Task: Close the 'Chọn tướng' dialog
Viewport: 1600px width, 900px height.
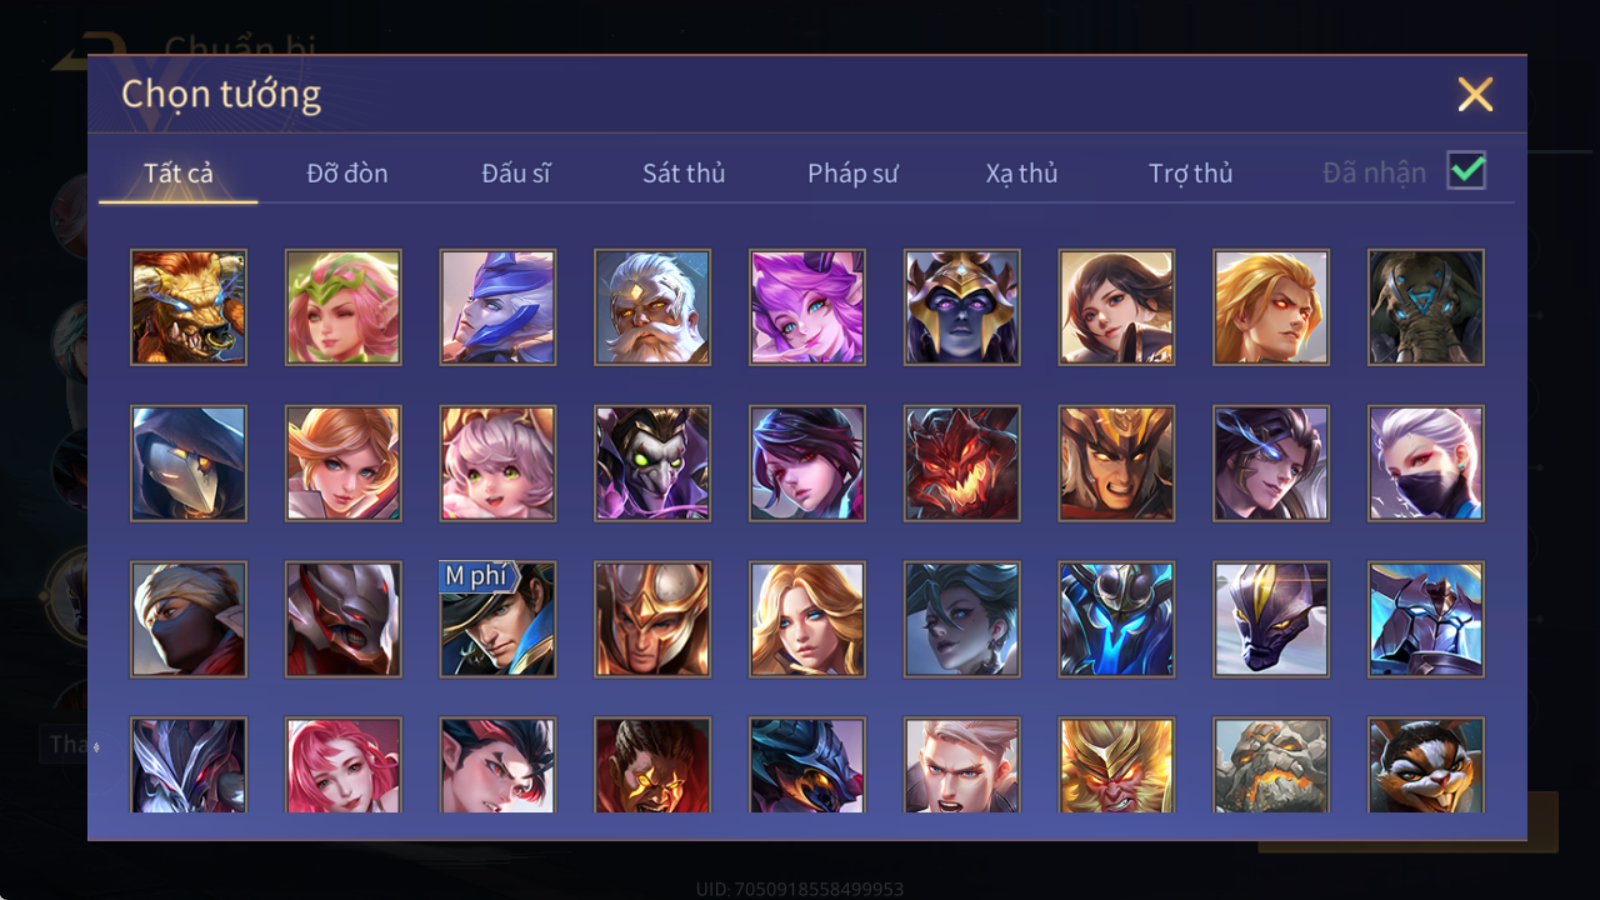Action: pos(1475,95)
